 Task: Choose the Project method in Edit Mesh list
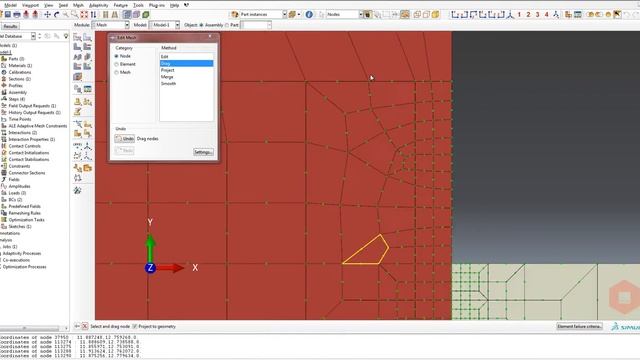pyautogui.click(x=186, y=70)
